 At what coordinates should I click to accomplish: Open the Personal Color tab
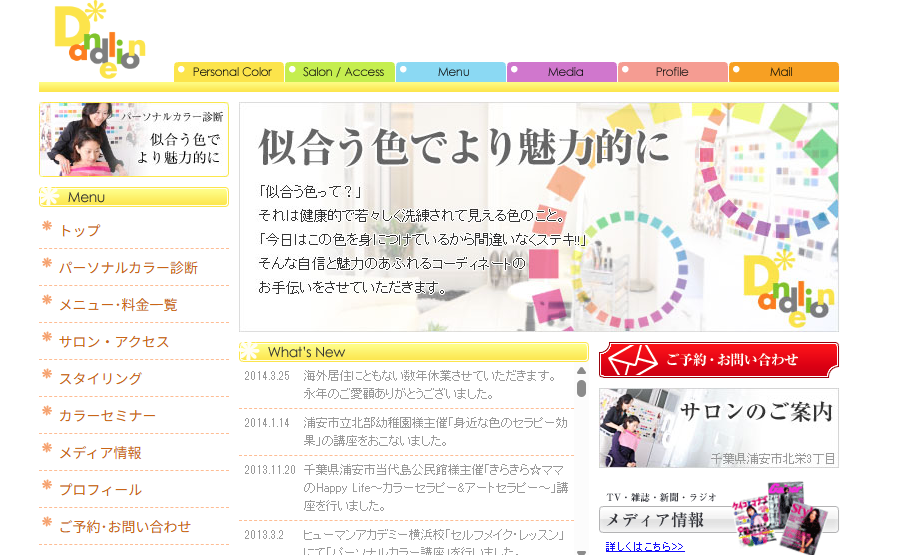click(229, 72)
